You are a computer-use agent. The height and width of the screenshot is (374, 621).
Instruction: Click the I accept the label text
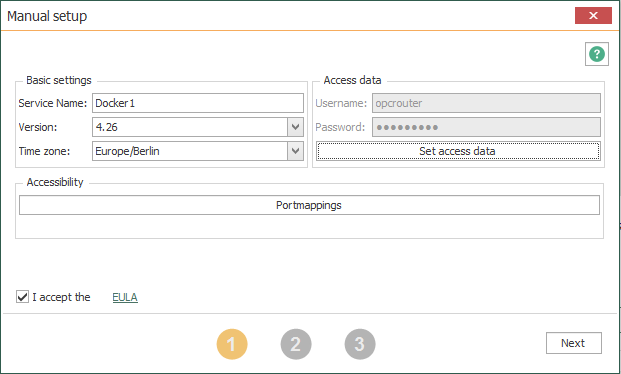61,297
